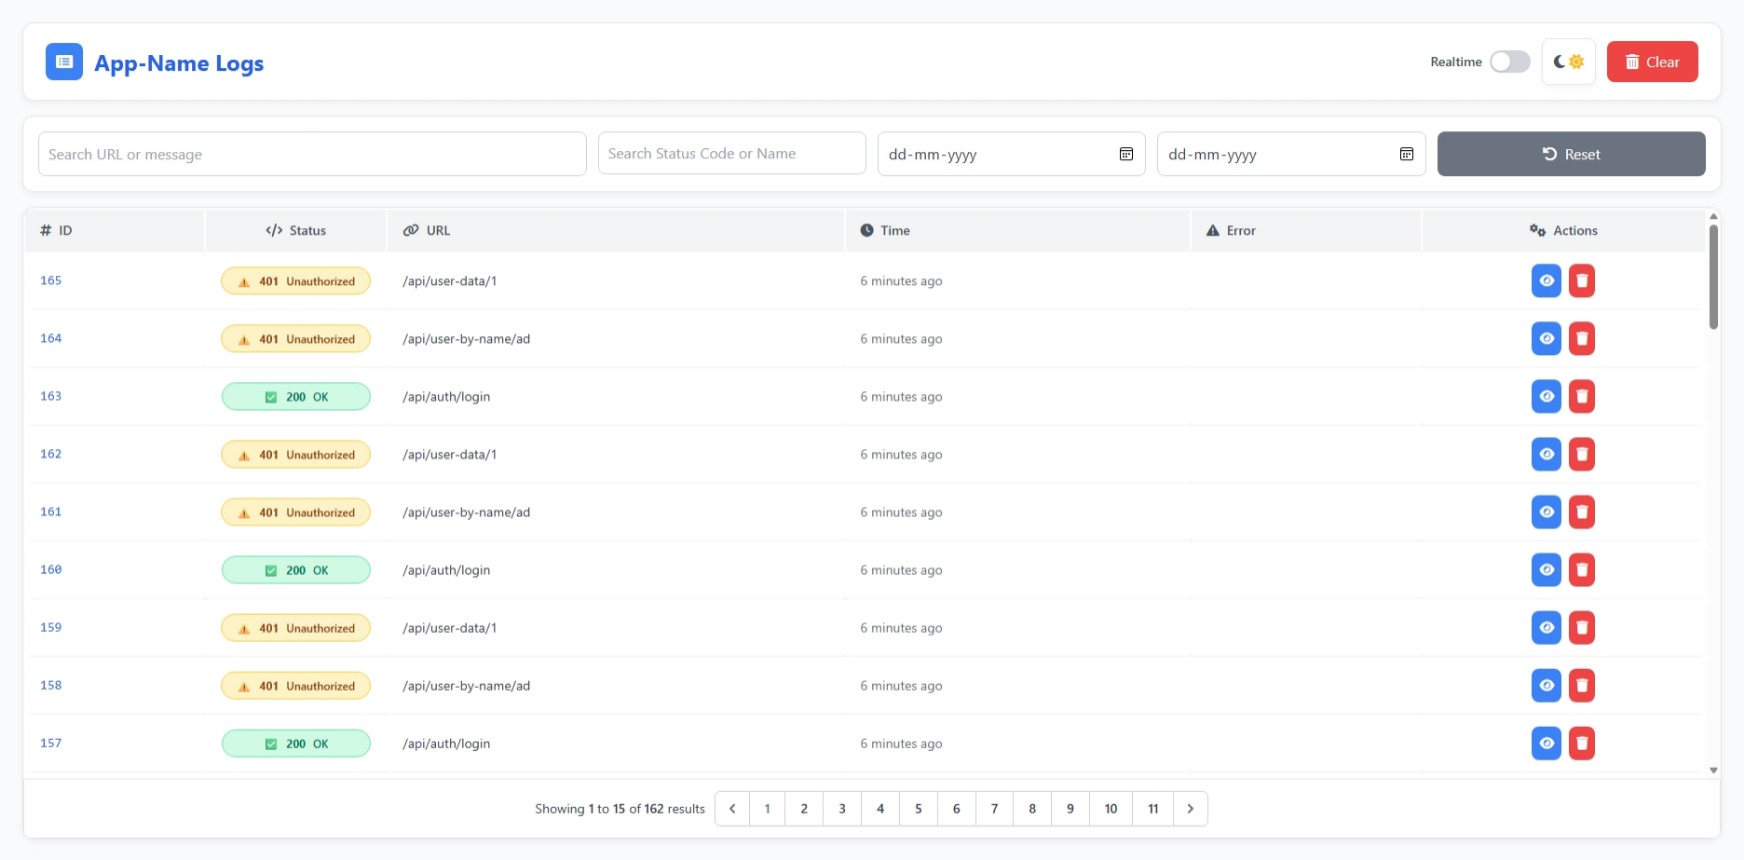Click the Error column header

(x=1306, y=230)
